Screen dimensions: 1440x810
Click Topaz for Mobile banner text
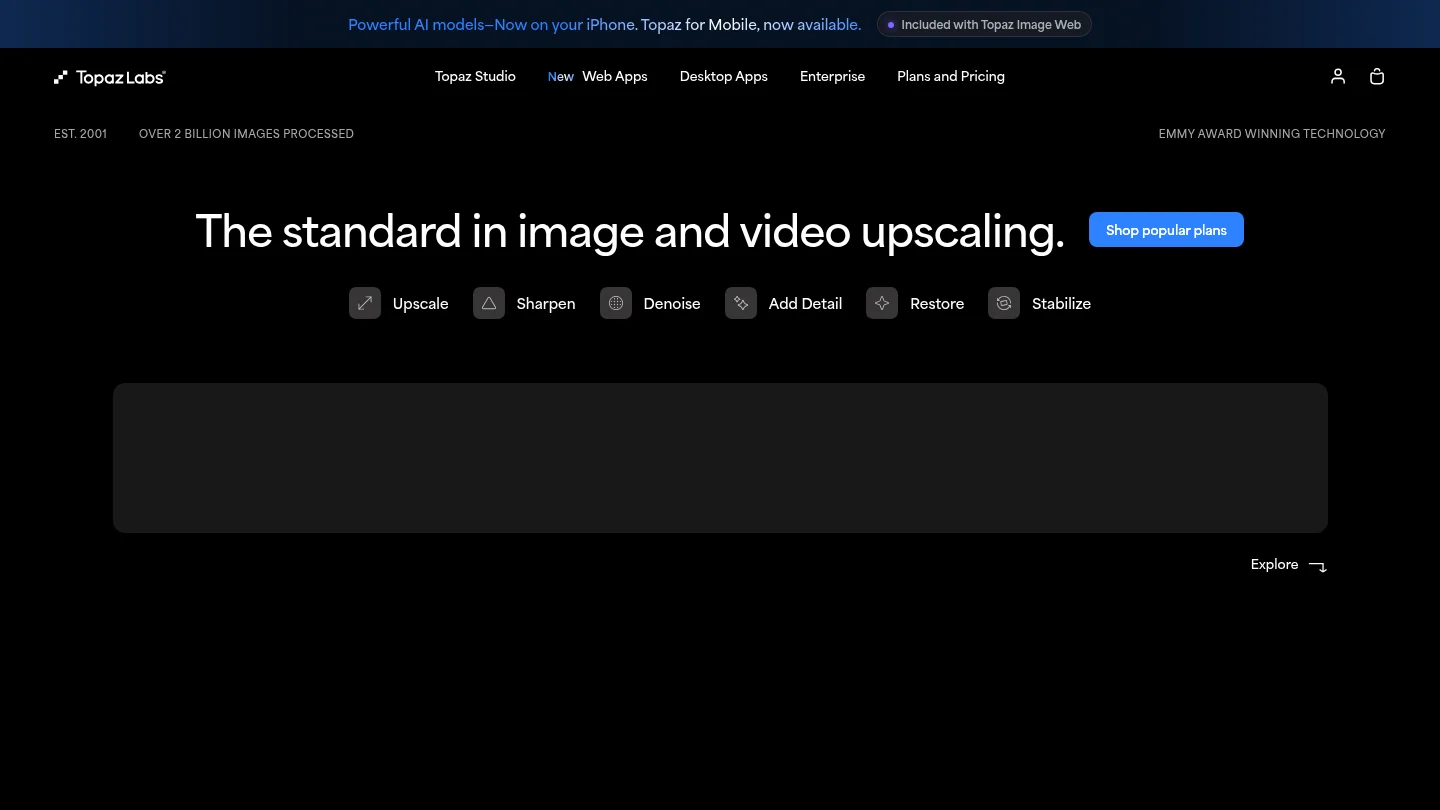[700, 24]
